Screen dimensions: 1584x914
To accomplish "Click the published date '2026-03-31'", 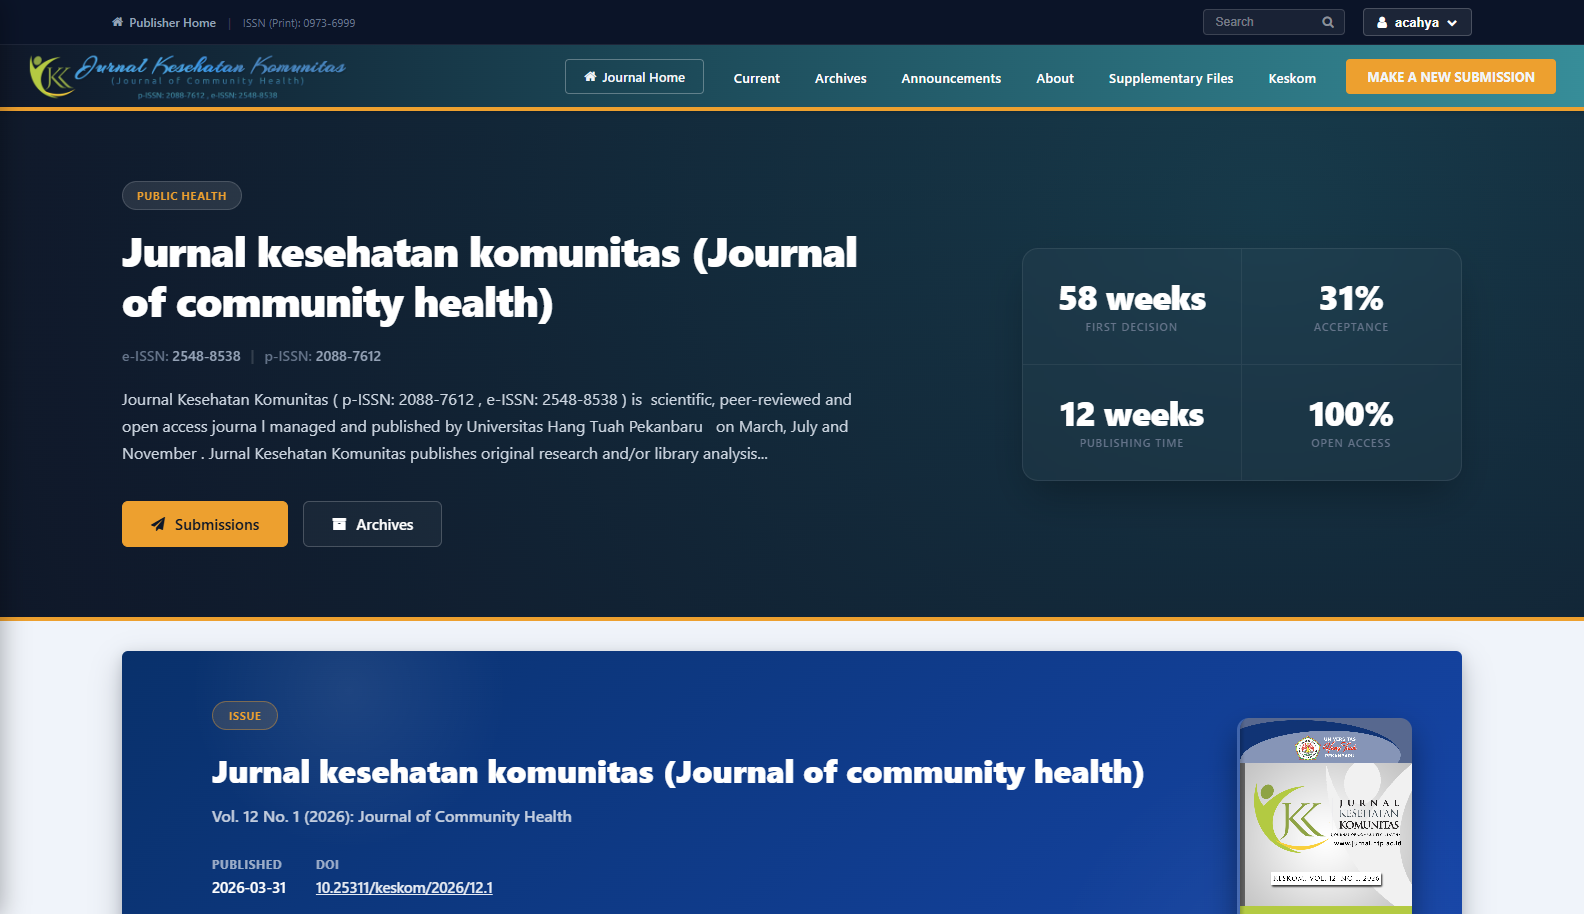I will (x=249, y=887).
